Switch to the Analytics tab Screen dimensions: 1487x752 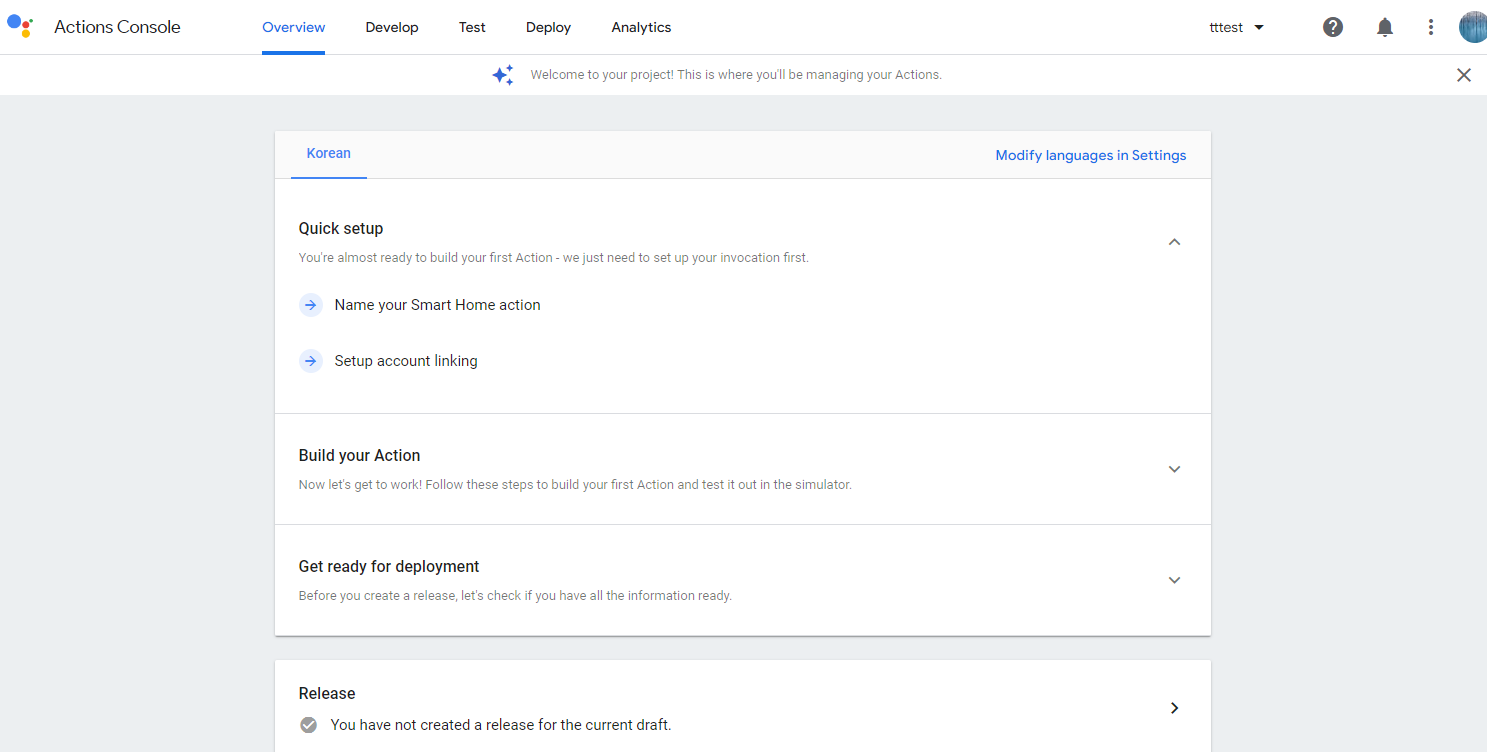[x=641, y=27]
